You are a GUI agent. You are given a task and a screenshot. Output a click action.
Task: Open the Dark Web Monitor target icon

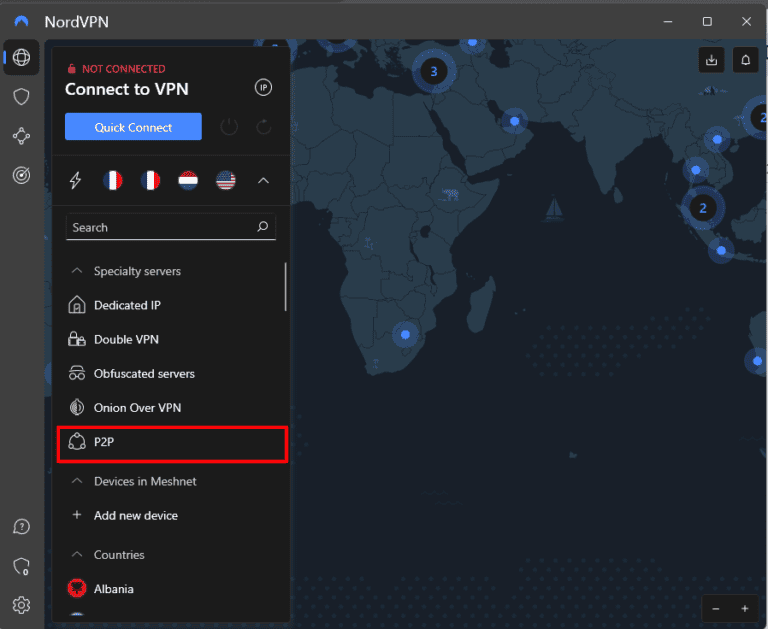click(21, 175)
